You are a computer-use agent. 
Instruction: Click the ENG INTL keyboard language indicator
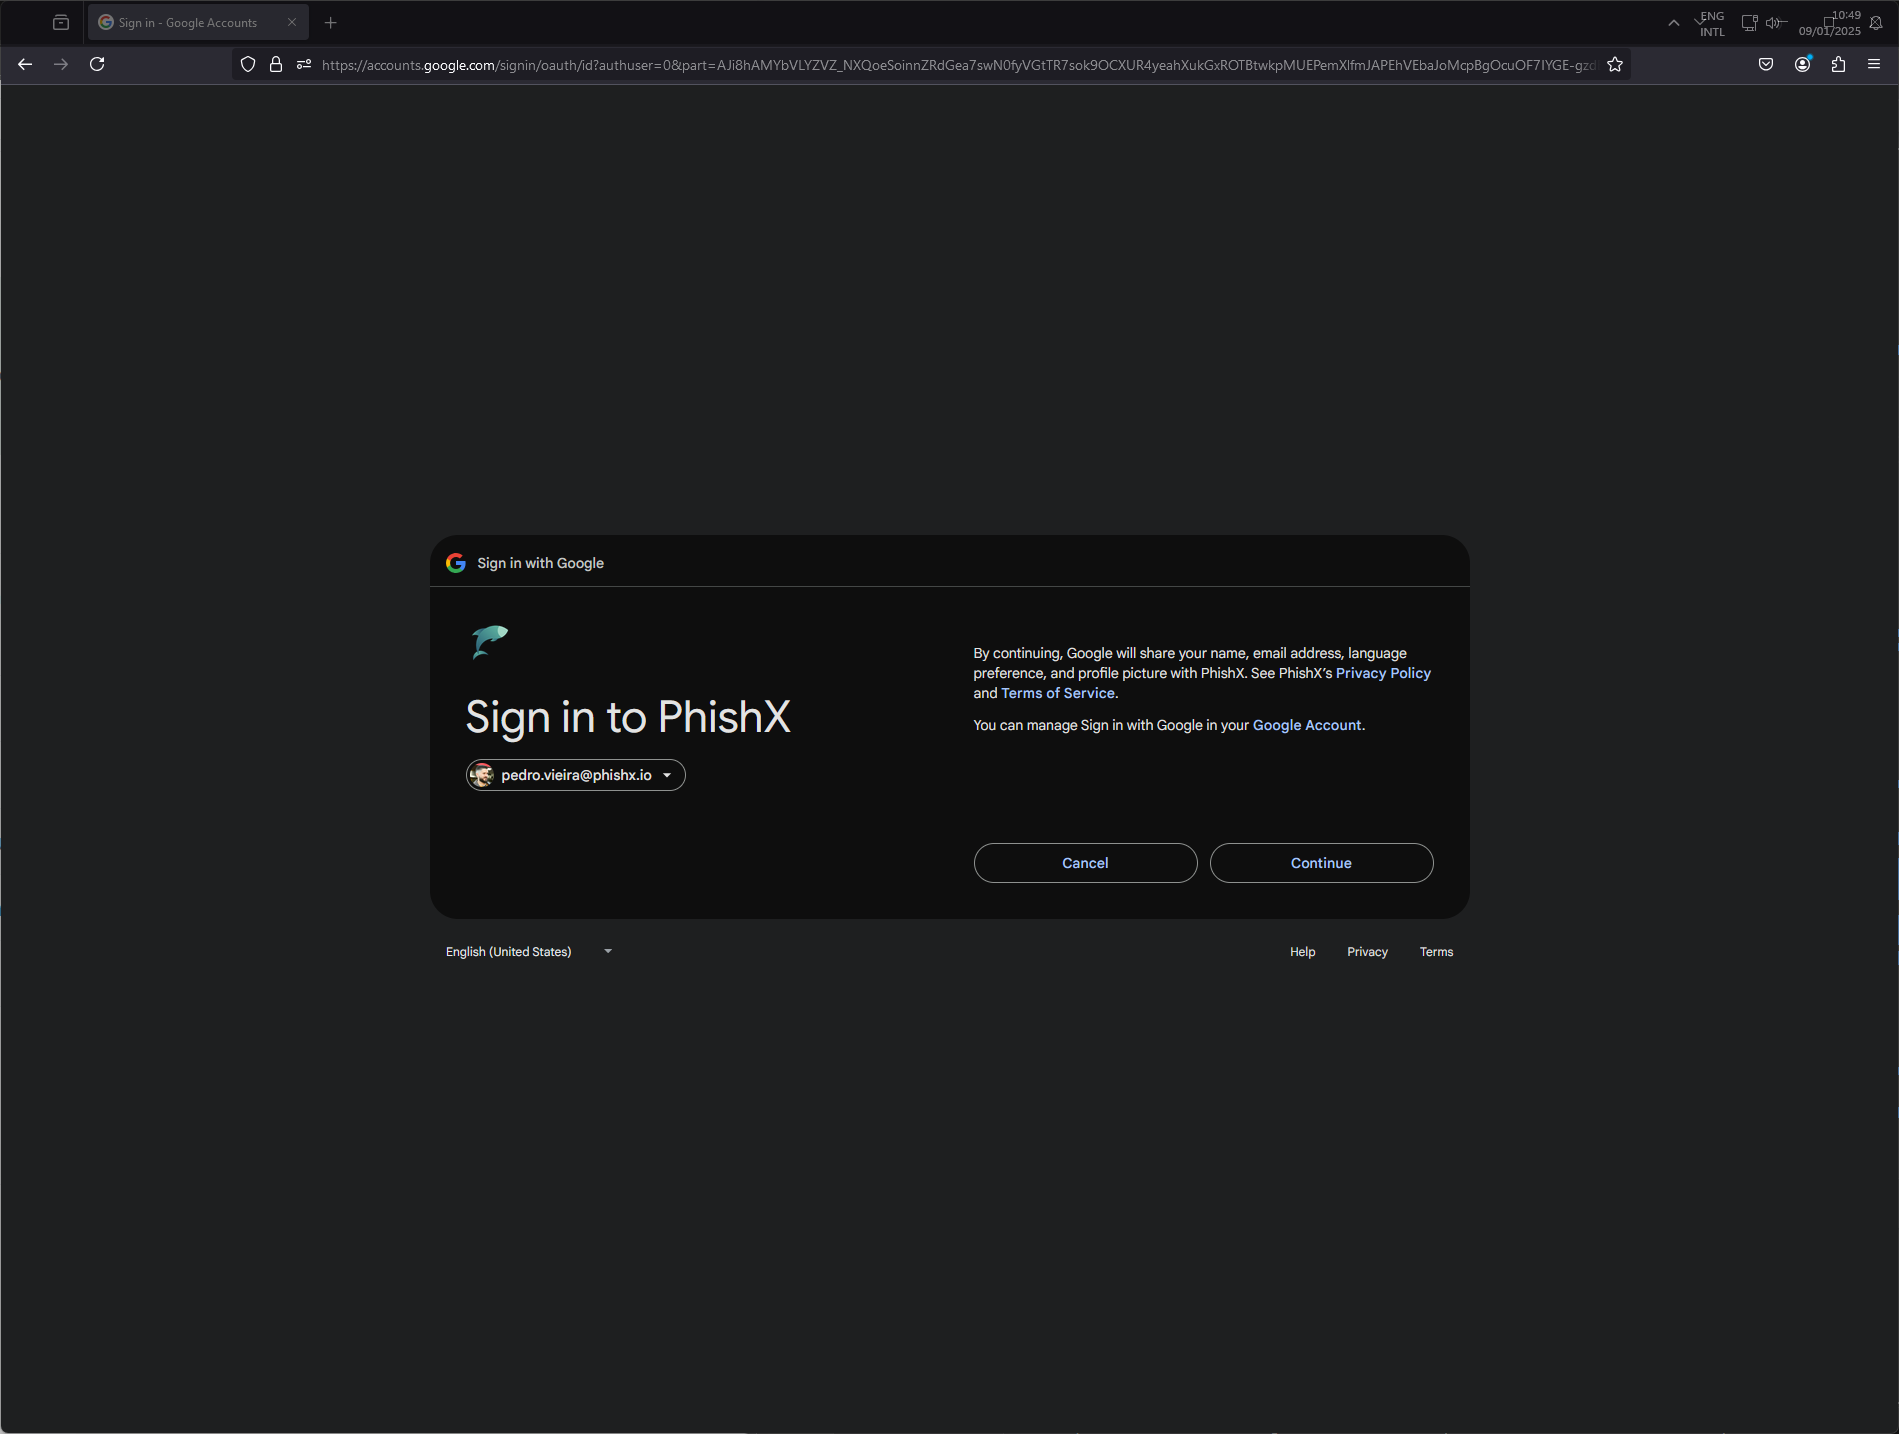pyautogui.click(x=1712, y=24)
